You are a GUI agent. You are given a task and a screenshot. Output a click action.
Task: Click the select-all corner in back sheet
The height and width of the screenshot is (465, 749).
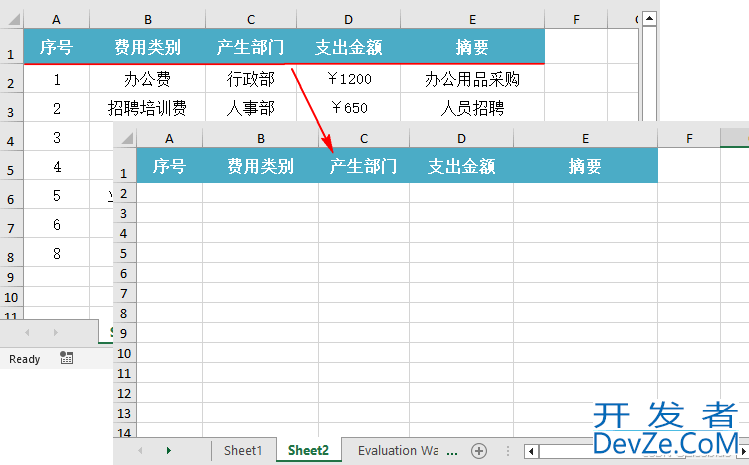[11, 19]
